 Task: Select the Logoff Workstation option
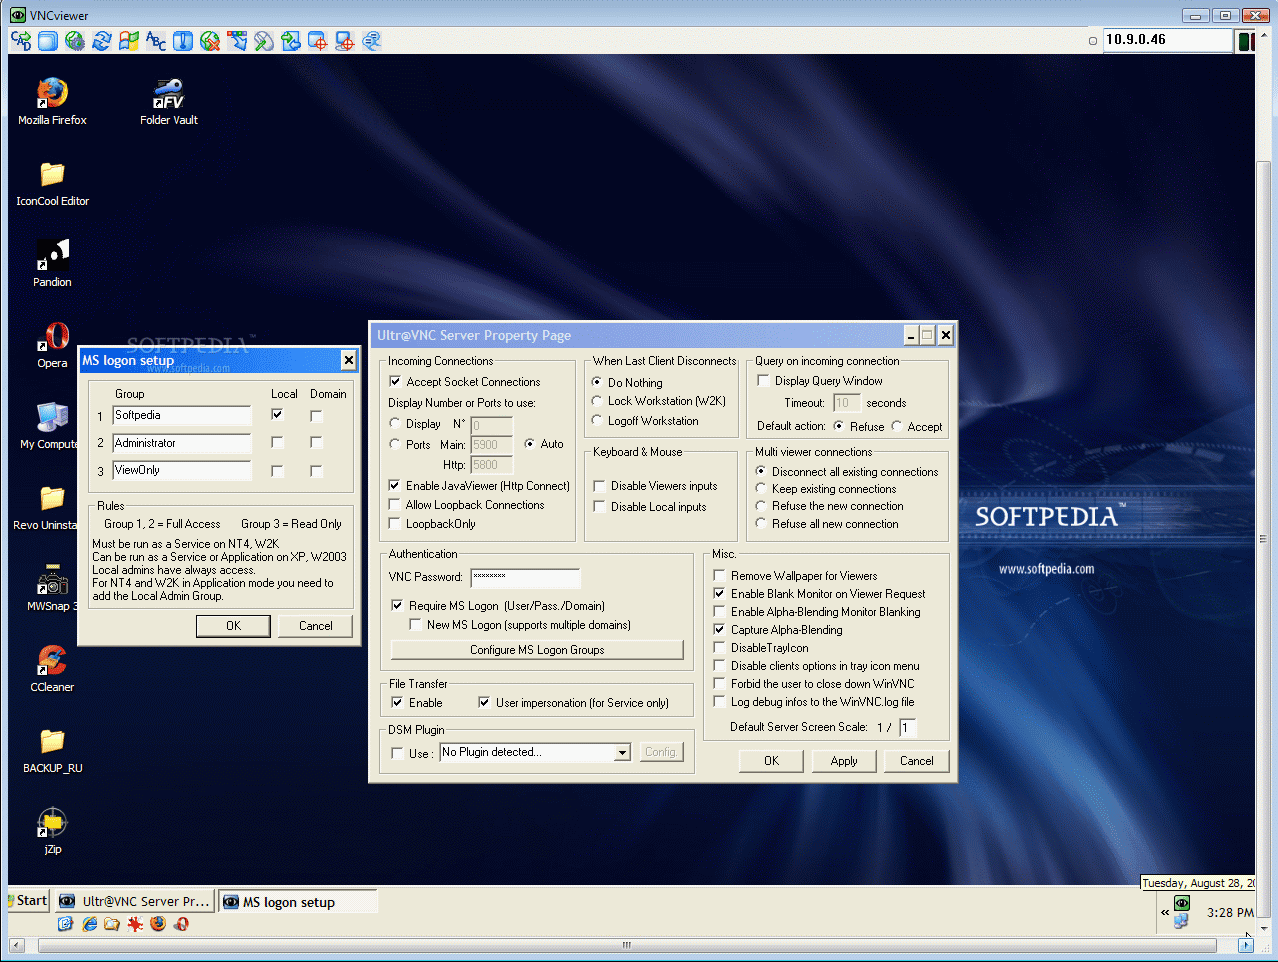pyautogui.click(x=597, y=420)
